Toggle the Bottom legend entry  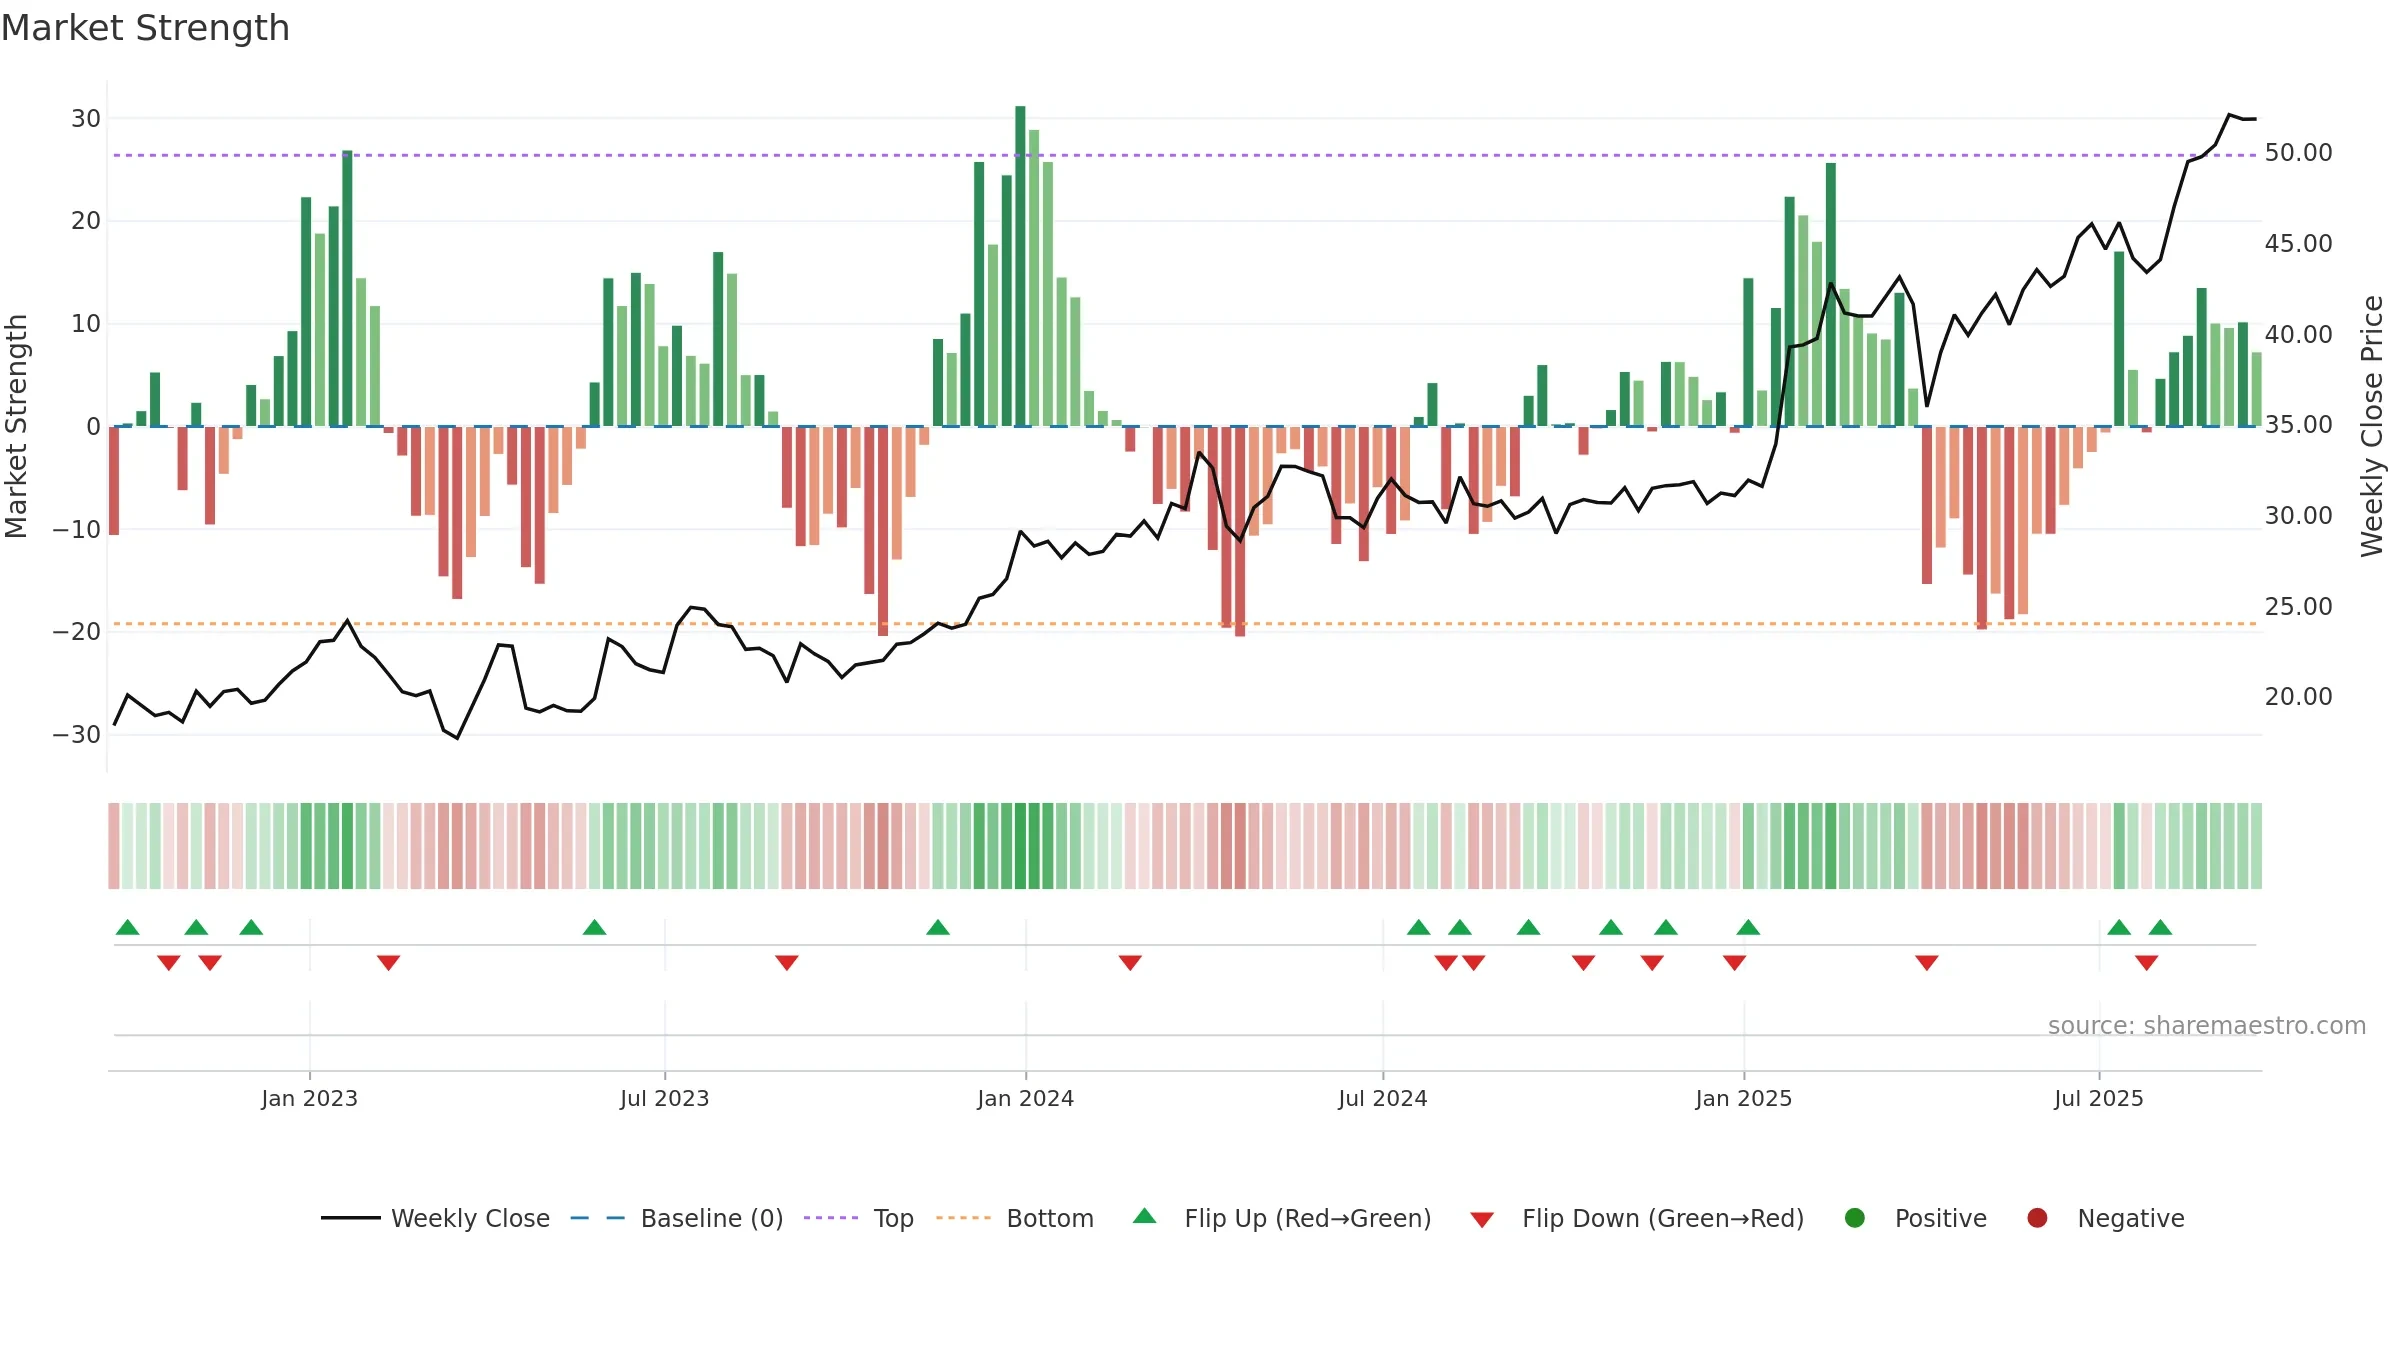coord(1015,1218)
